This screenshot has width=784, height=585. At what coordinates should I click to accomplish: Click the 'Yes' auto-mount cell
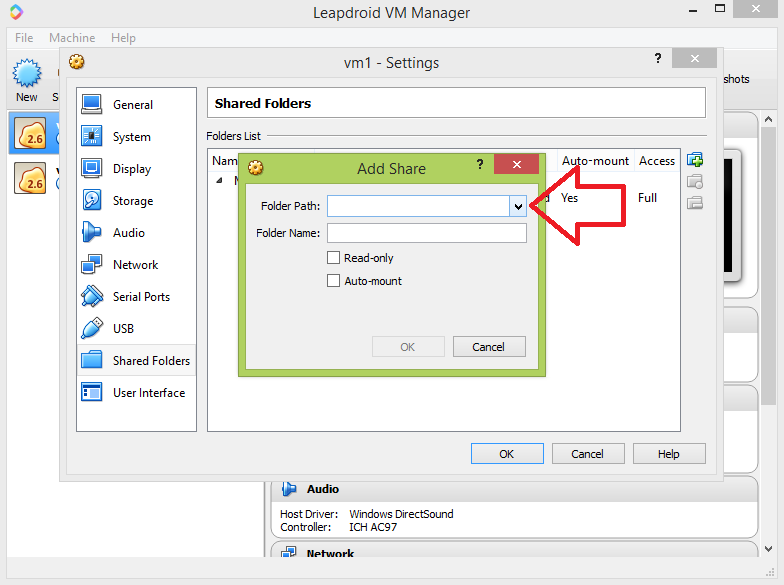click(x=569, y=198)
